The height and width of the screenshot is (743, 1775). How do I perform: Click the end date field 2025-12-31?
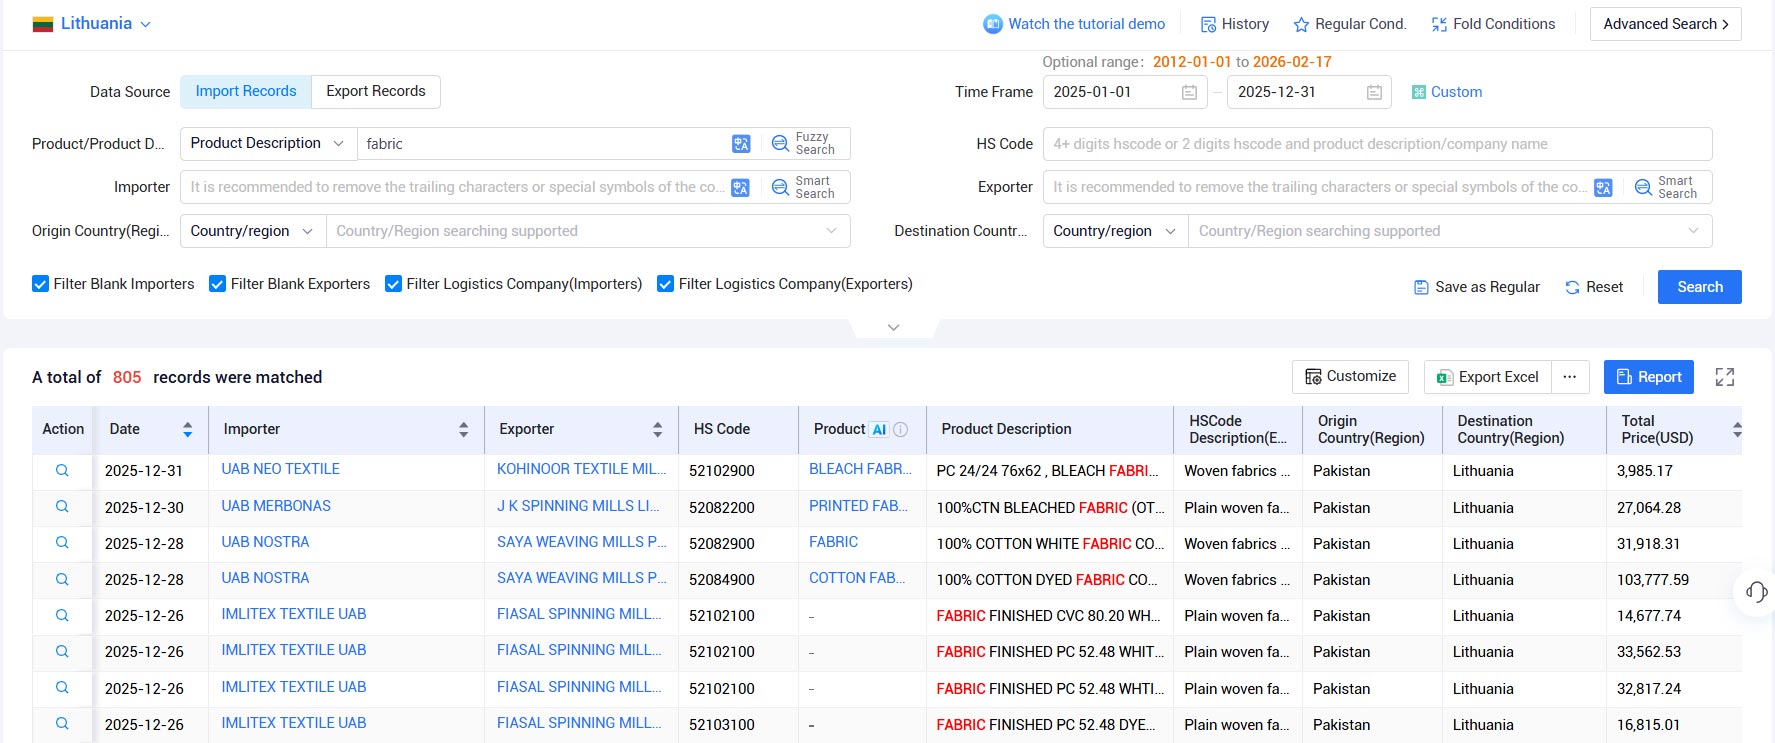coord(1309,92)
